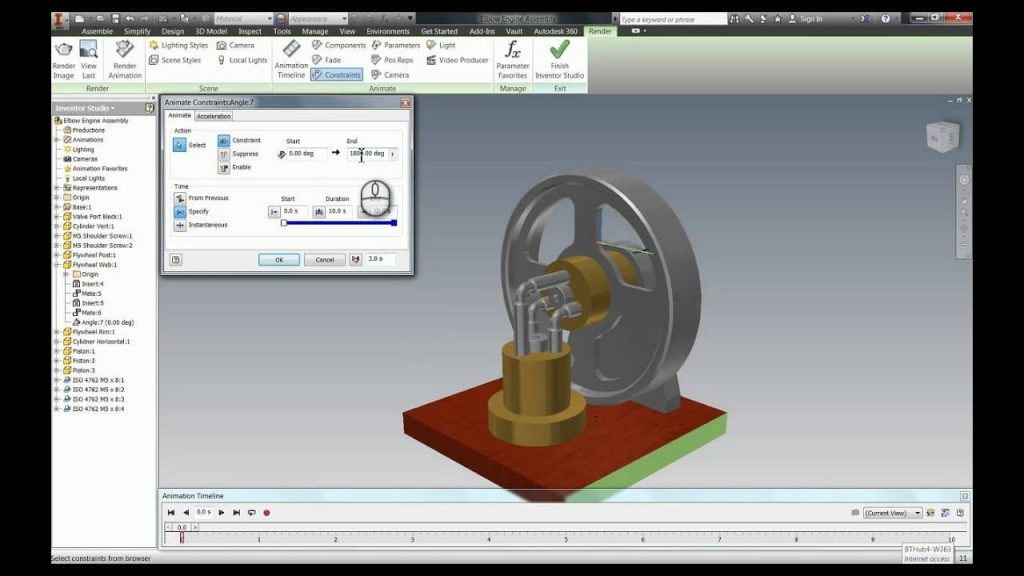This screenshot has height=576, width=1024.
Task: Select Animate Components tool
Action: point(338,45)
